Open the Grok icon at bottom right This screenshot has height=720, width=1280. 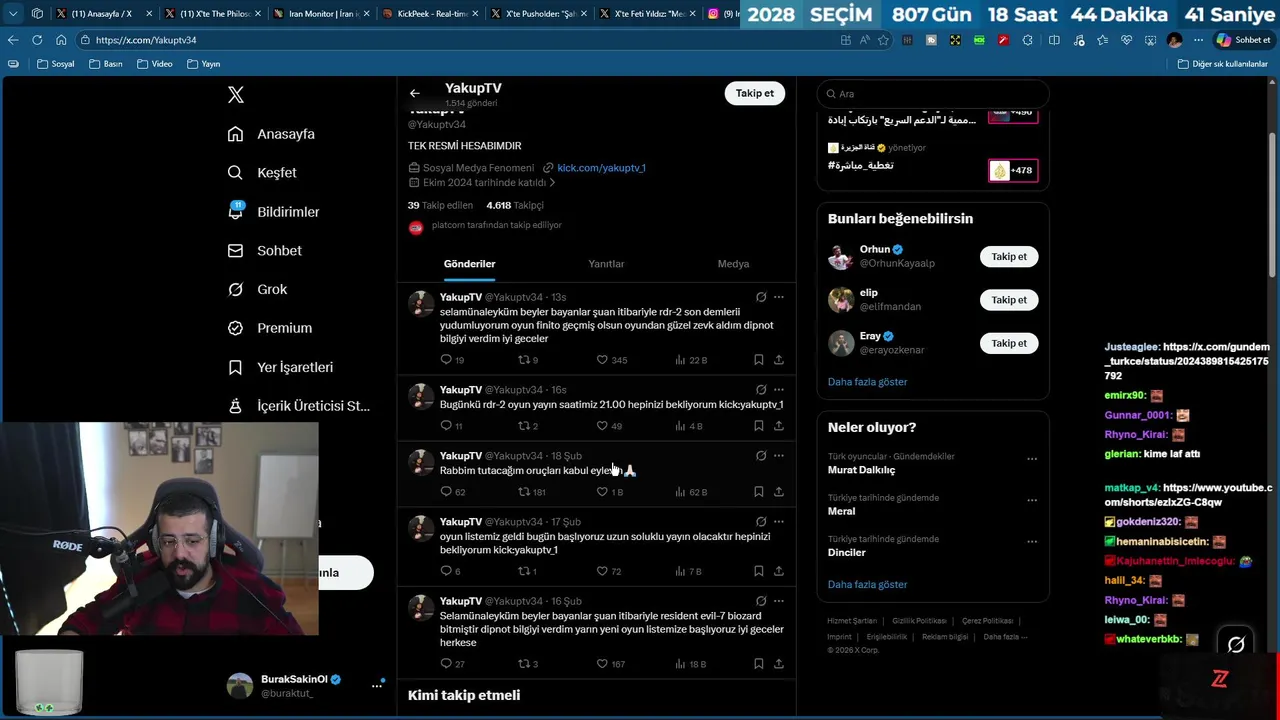click(1236, 645)
